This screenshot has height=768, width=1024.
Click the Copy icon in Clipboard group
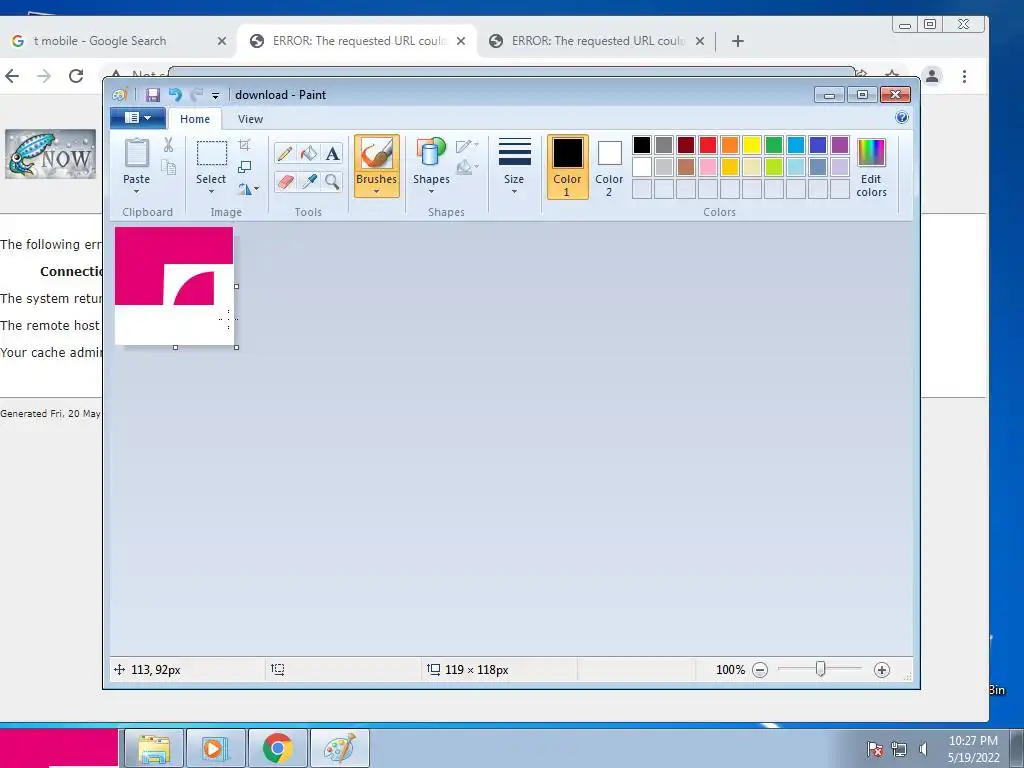coord(168,168)
